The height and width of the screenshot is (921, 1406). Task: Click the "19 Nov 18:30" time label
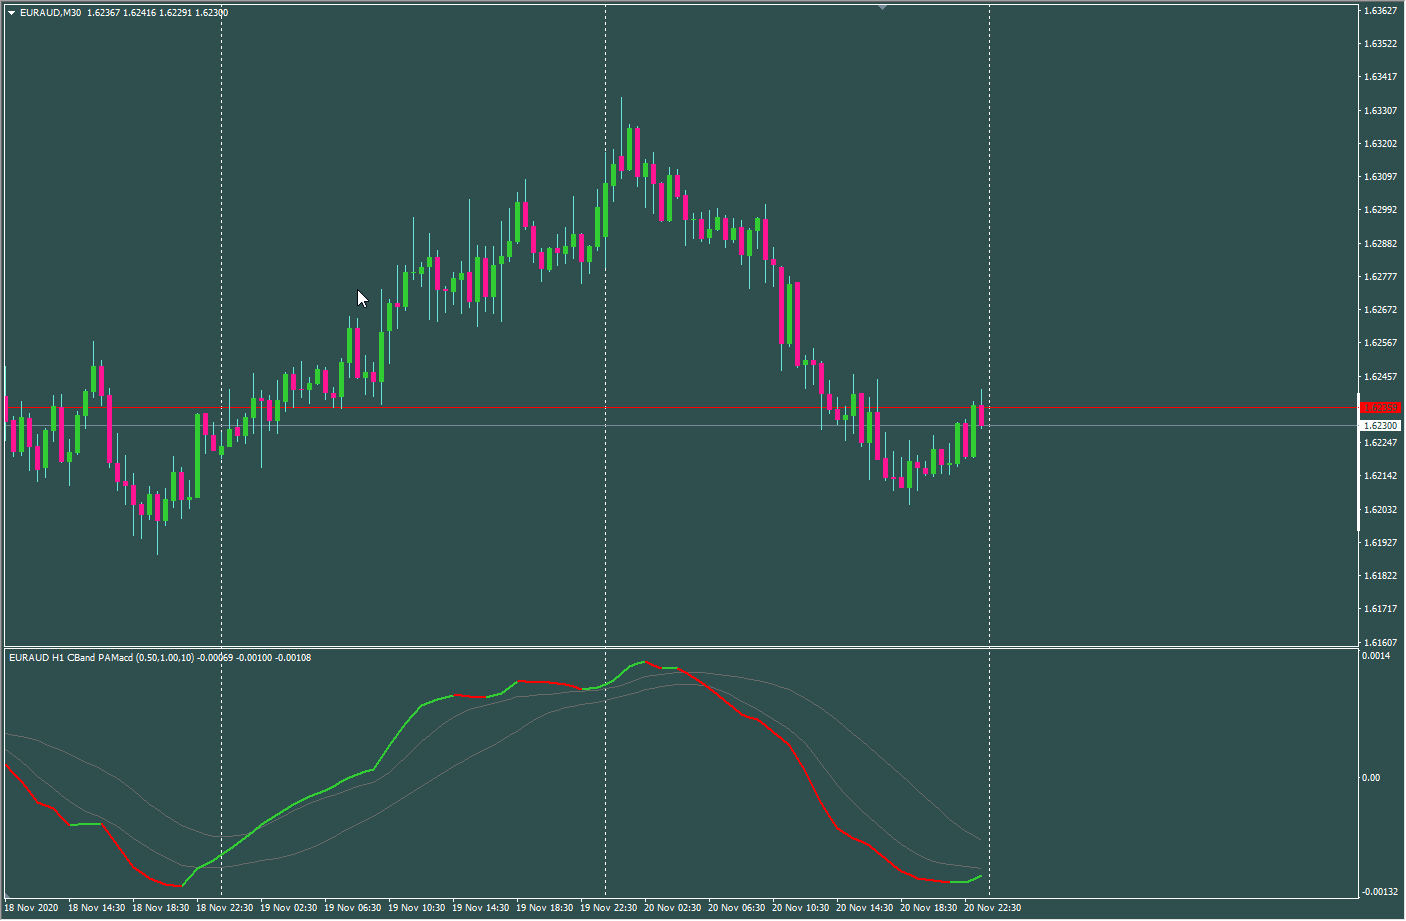[545, 908]
